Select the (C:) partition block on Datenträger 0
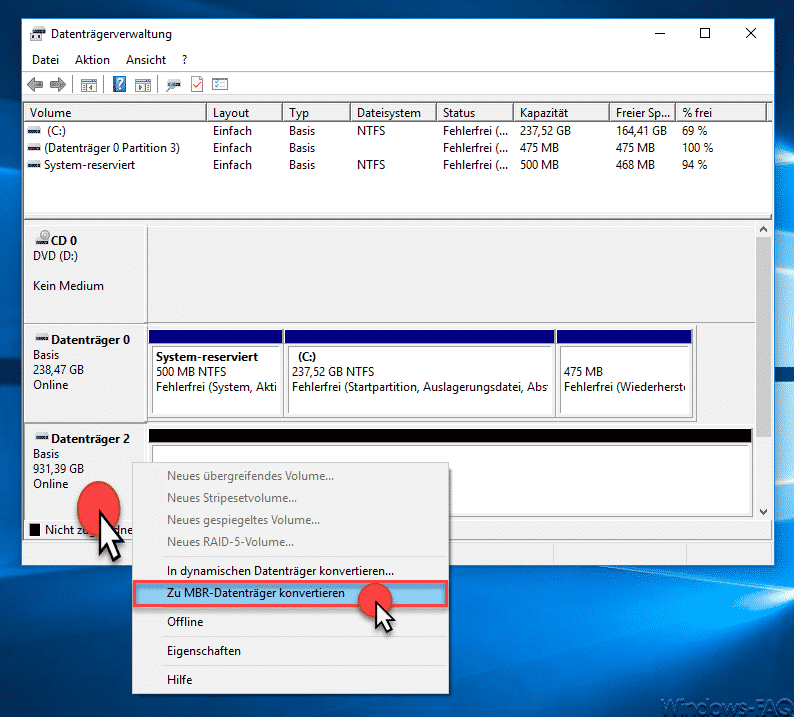The width and height of the screenshot is (794, 717). pos(420,373)
